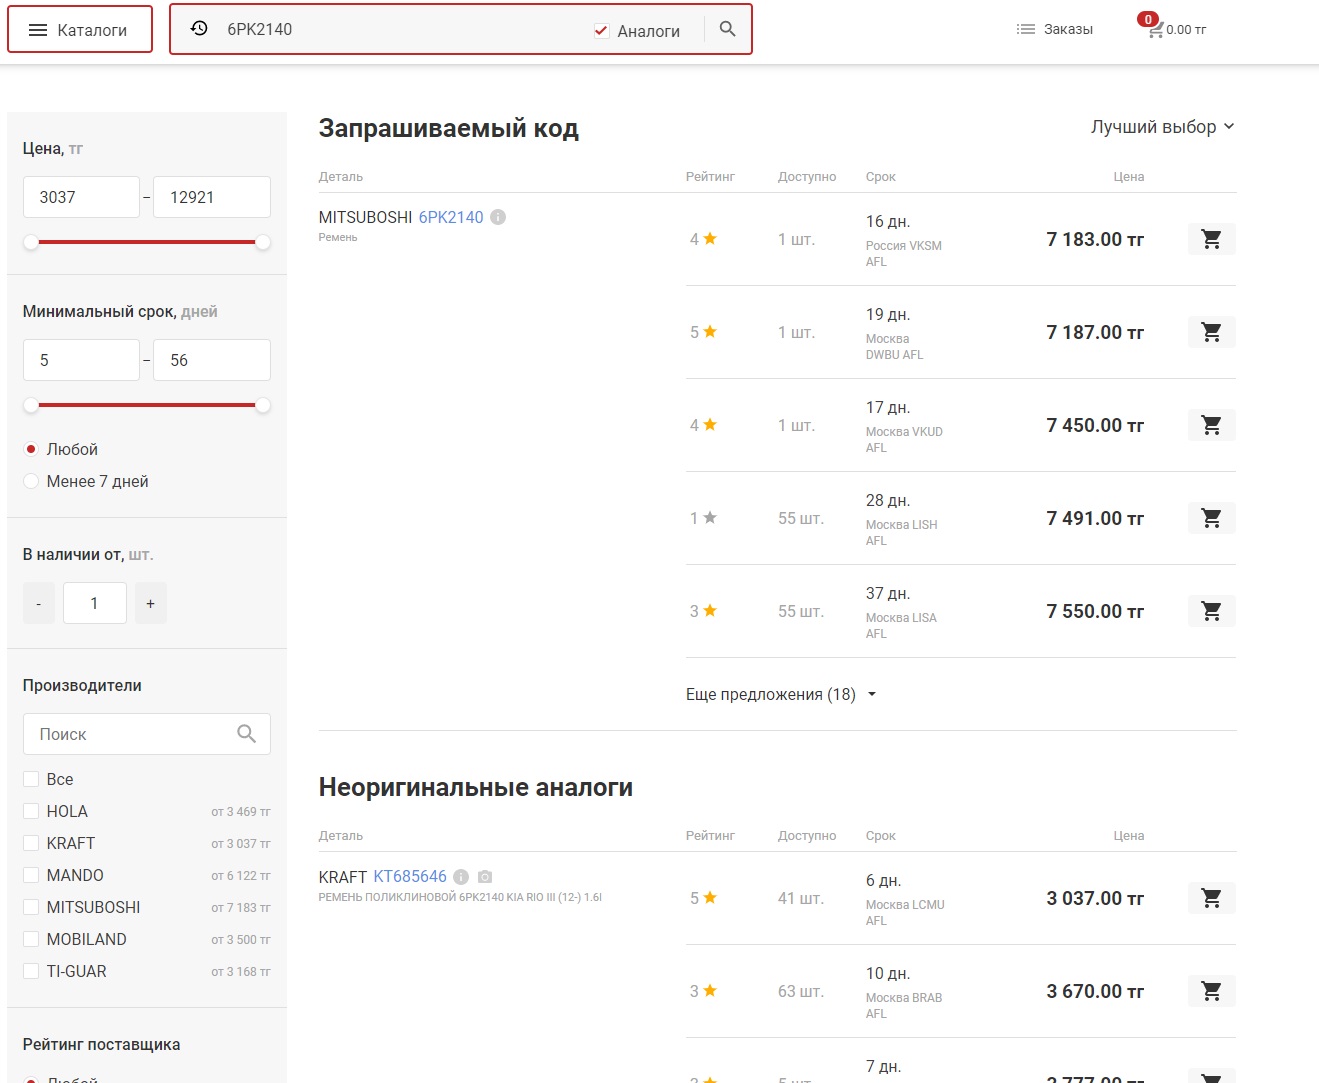Select the Любой delivery time radio
1319x1083 pixels.
tap(31, 449)
